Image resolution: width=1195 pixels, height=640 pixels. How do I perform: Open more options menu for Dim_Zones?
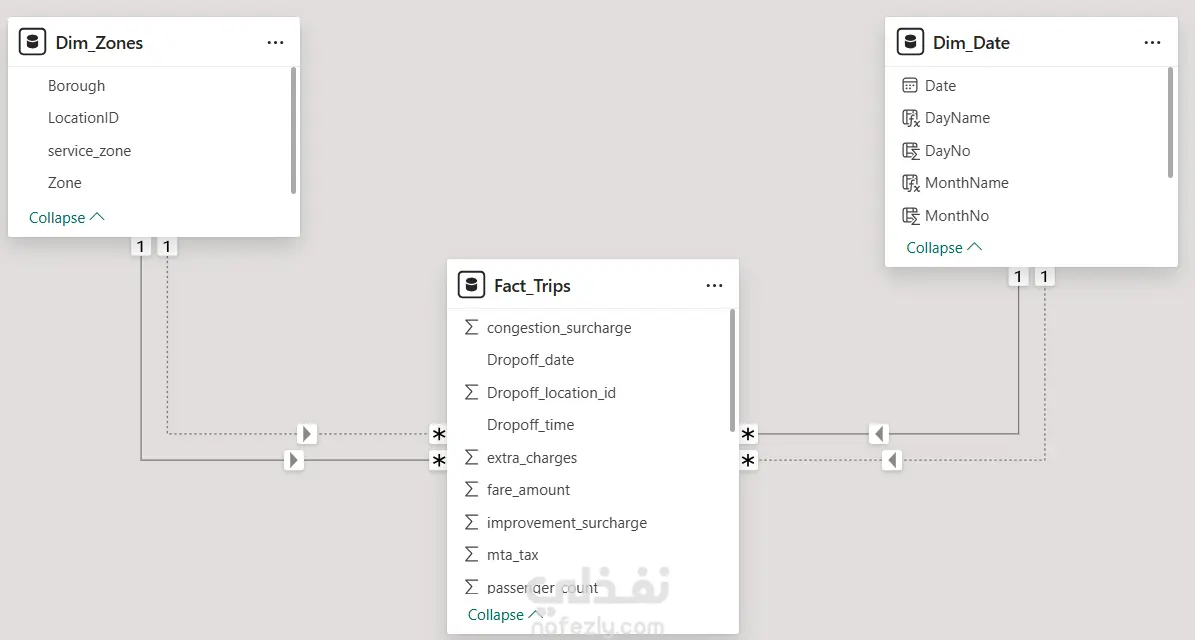pyautogui.click(x=276, y=43)
